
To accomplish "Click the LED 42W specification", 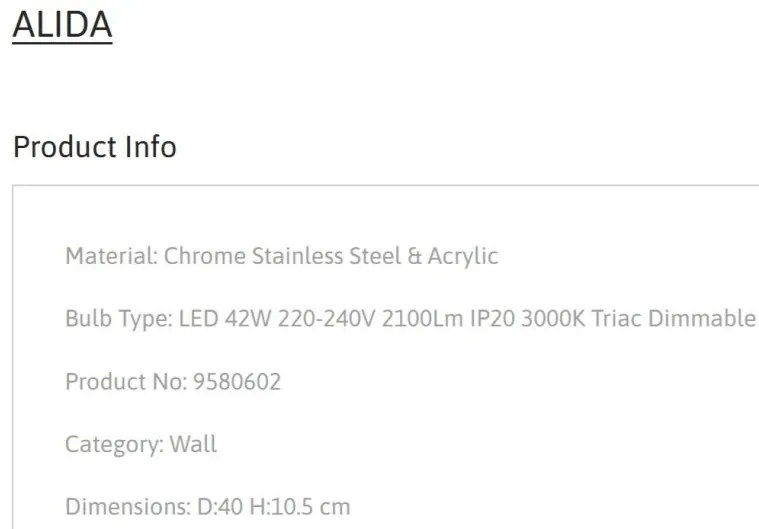I will coord(225,319).
